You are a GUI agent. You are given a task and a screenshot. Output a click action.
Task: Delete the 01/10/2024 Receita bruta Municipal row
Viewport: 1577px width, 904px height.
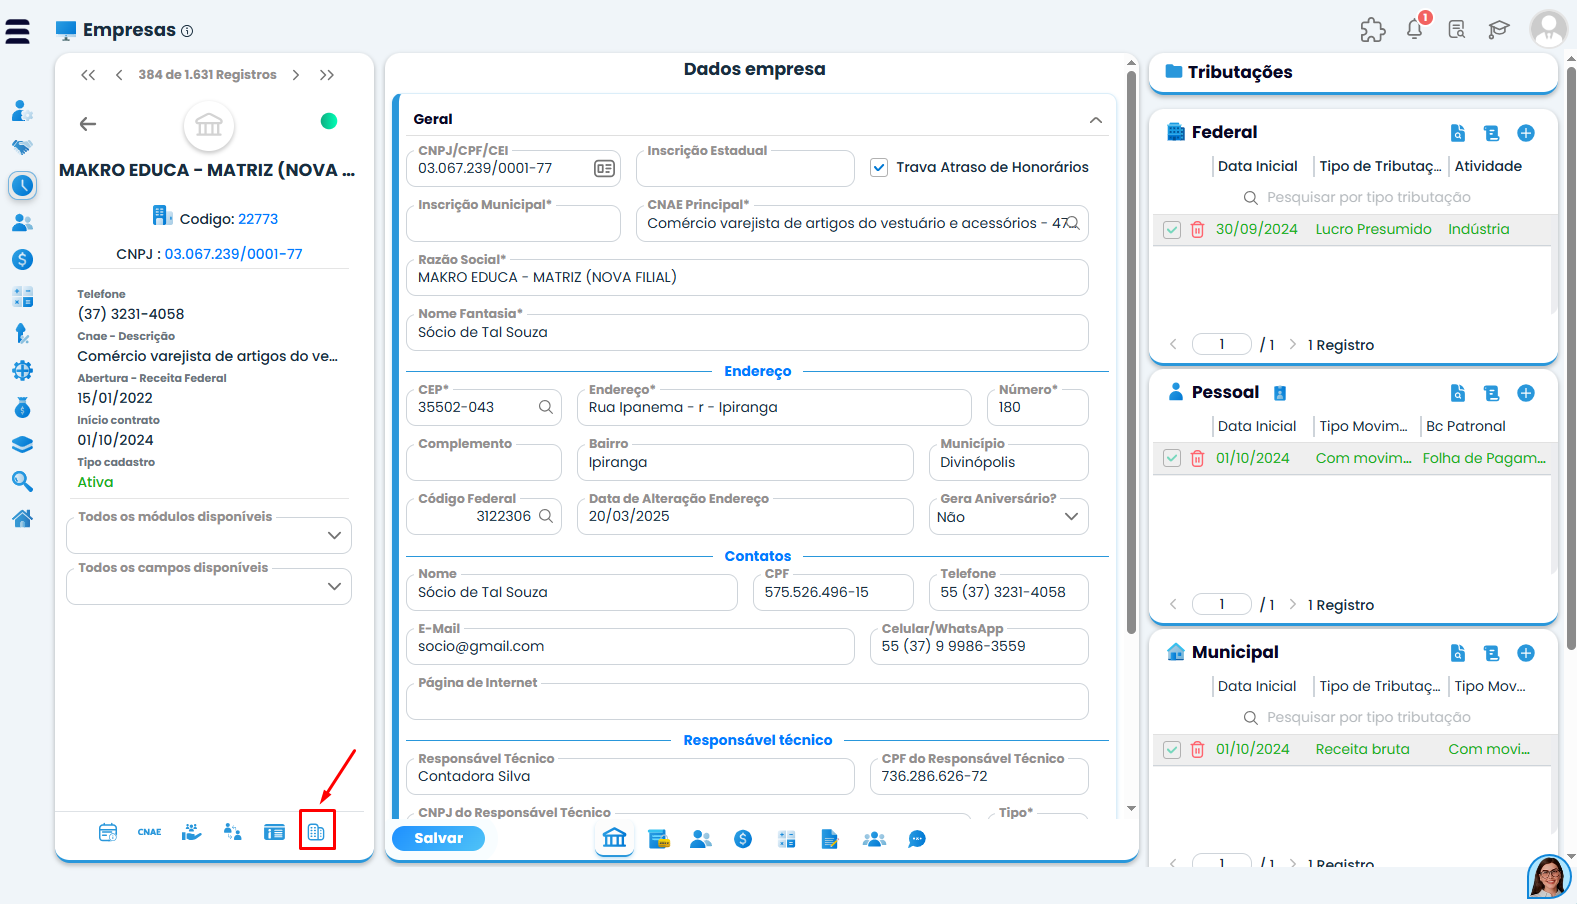(x=1197, y=750)
